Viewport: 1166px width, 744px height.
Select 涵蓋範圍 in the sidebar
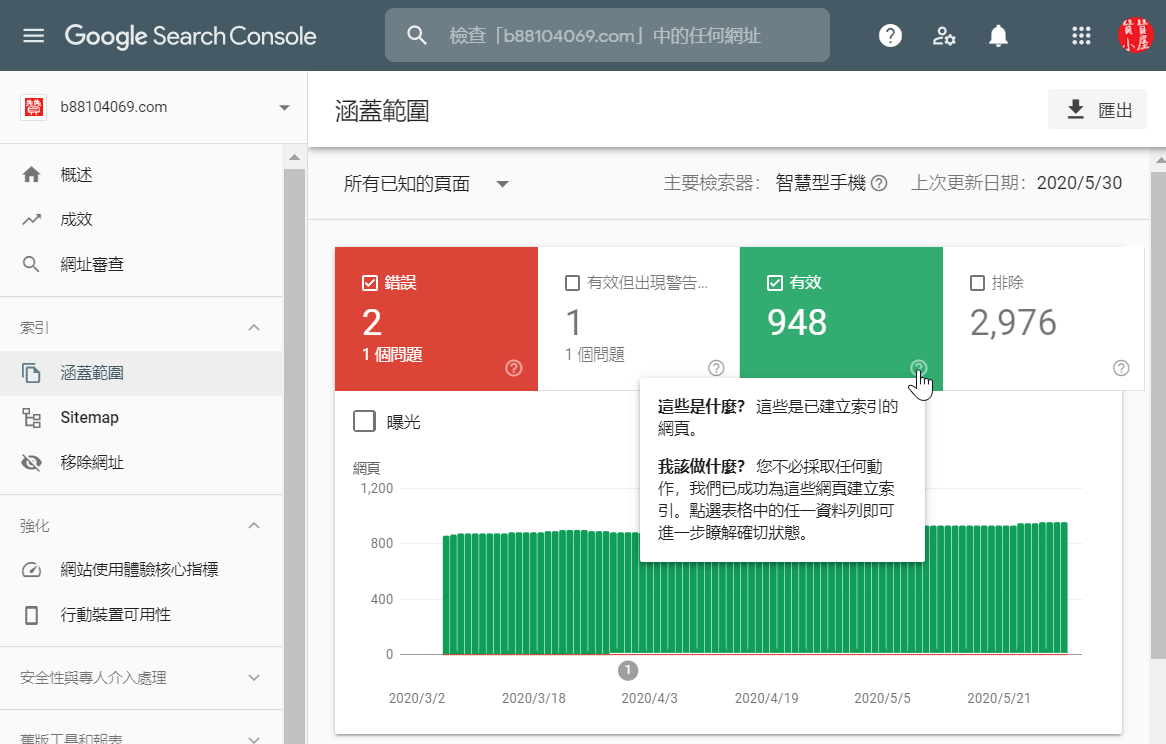tap(141, 373)
